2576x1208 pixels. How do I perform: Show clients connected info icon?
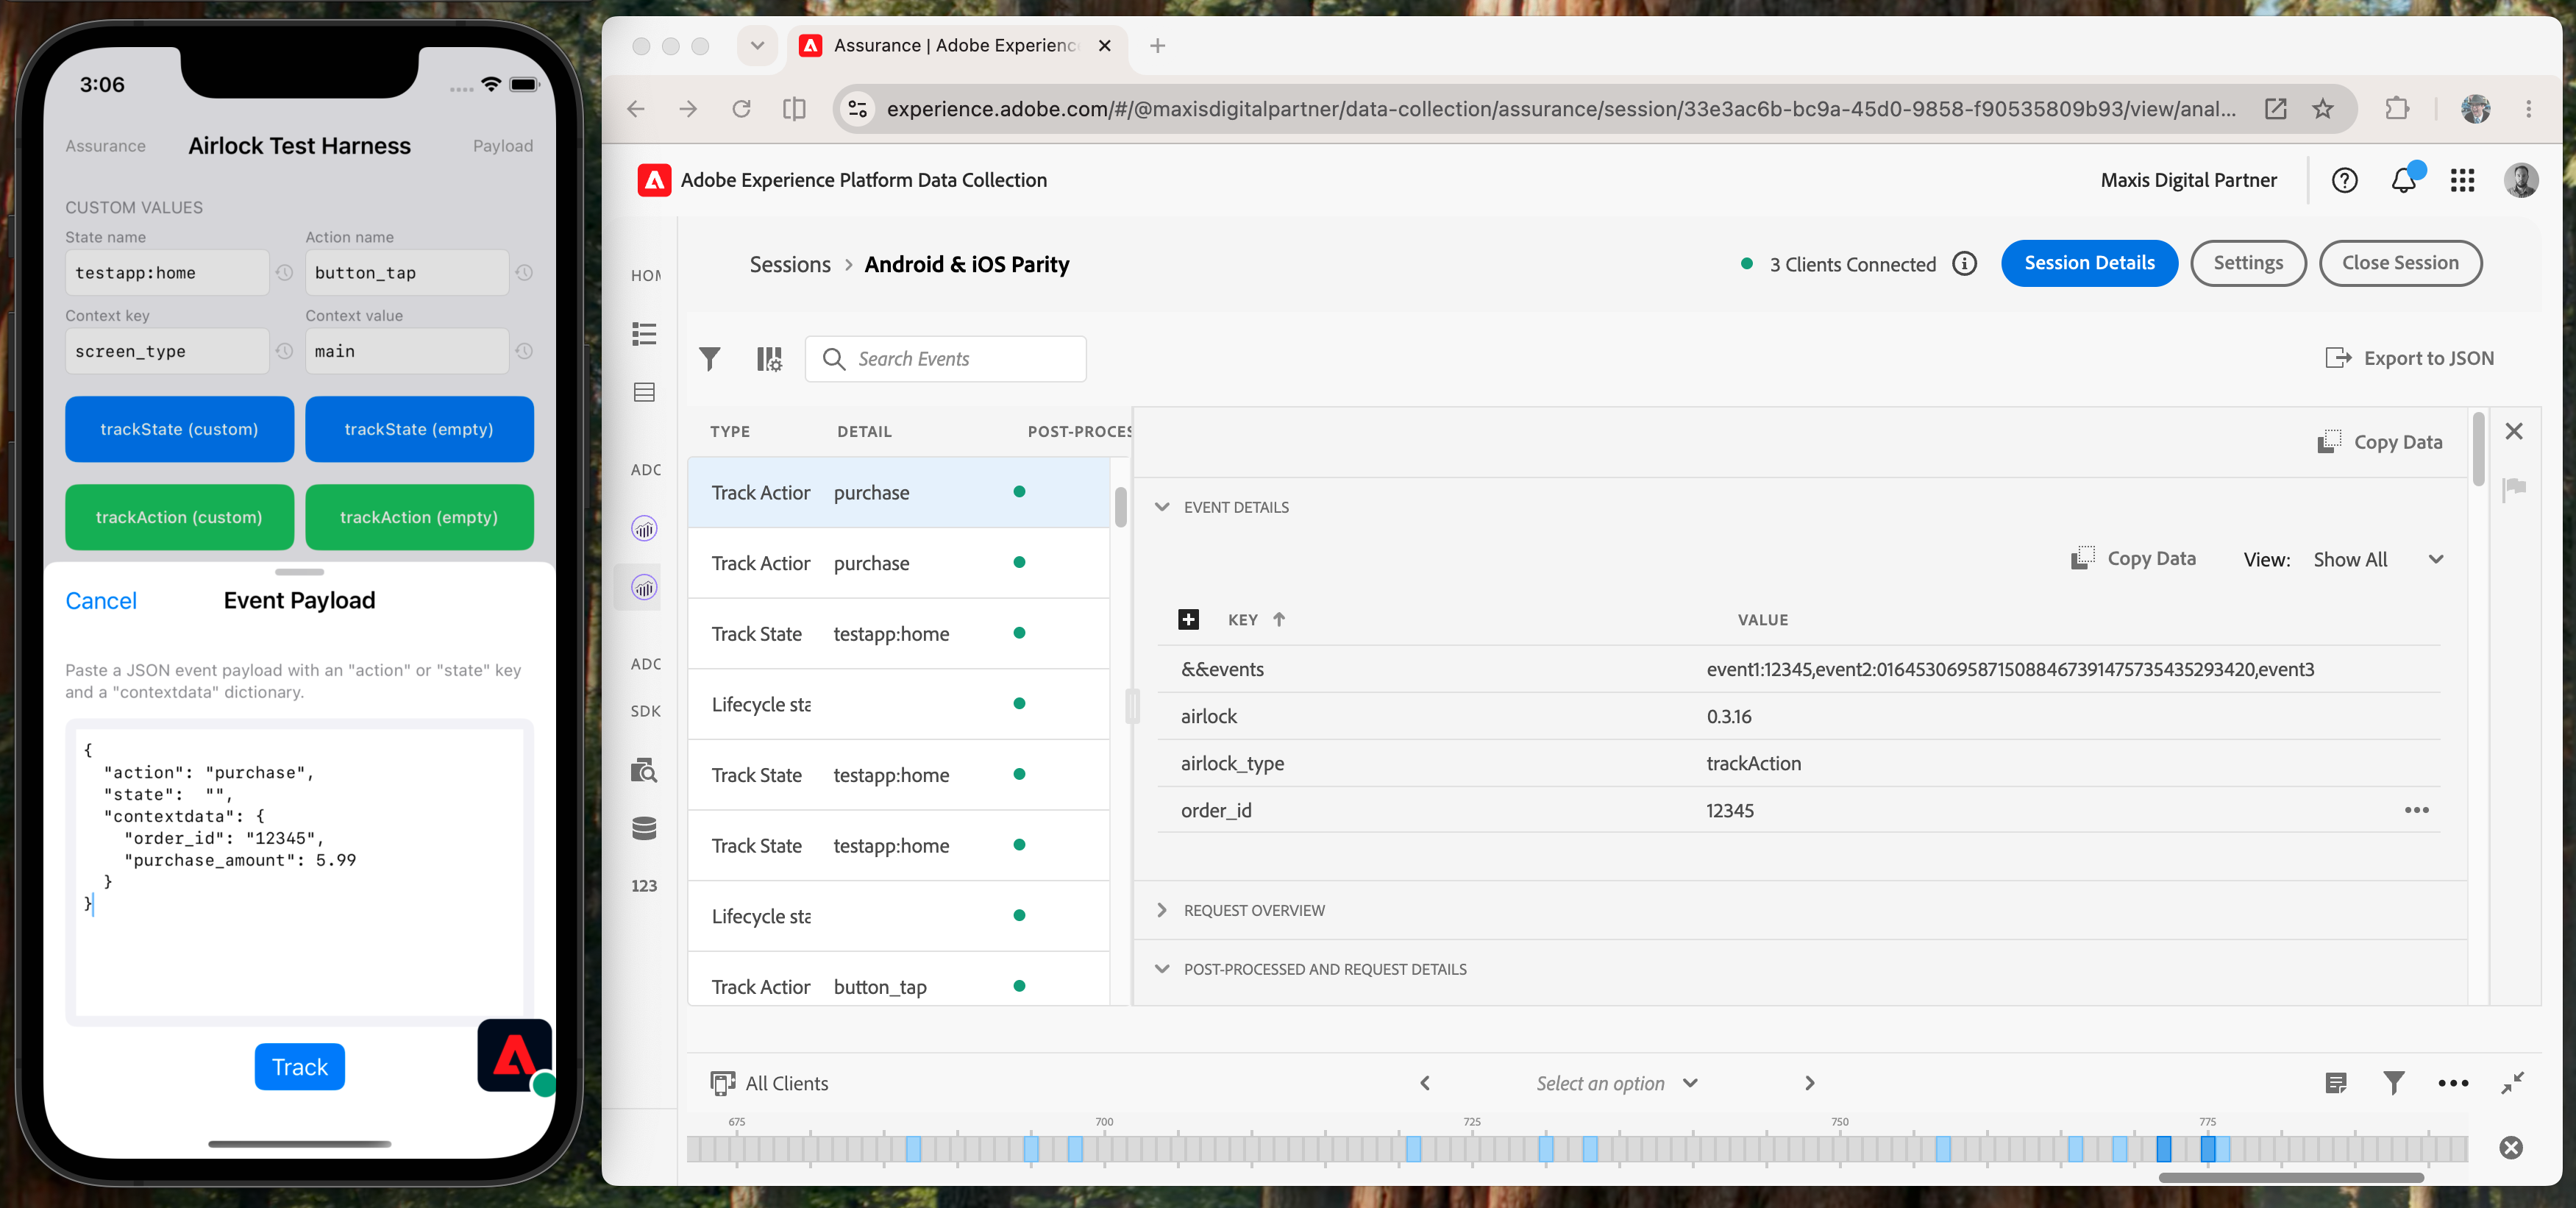1964,264
